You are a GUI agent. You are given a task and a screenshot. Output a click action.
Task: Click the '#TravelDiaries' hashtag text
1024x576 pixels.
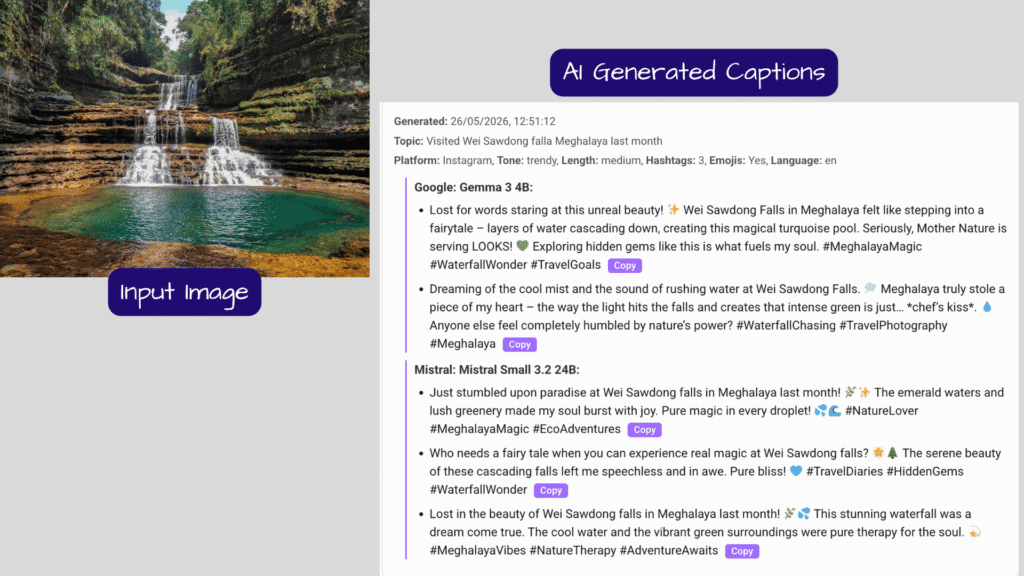coord(844,472)
